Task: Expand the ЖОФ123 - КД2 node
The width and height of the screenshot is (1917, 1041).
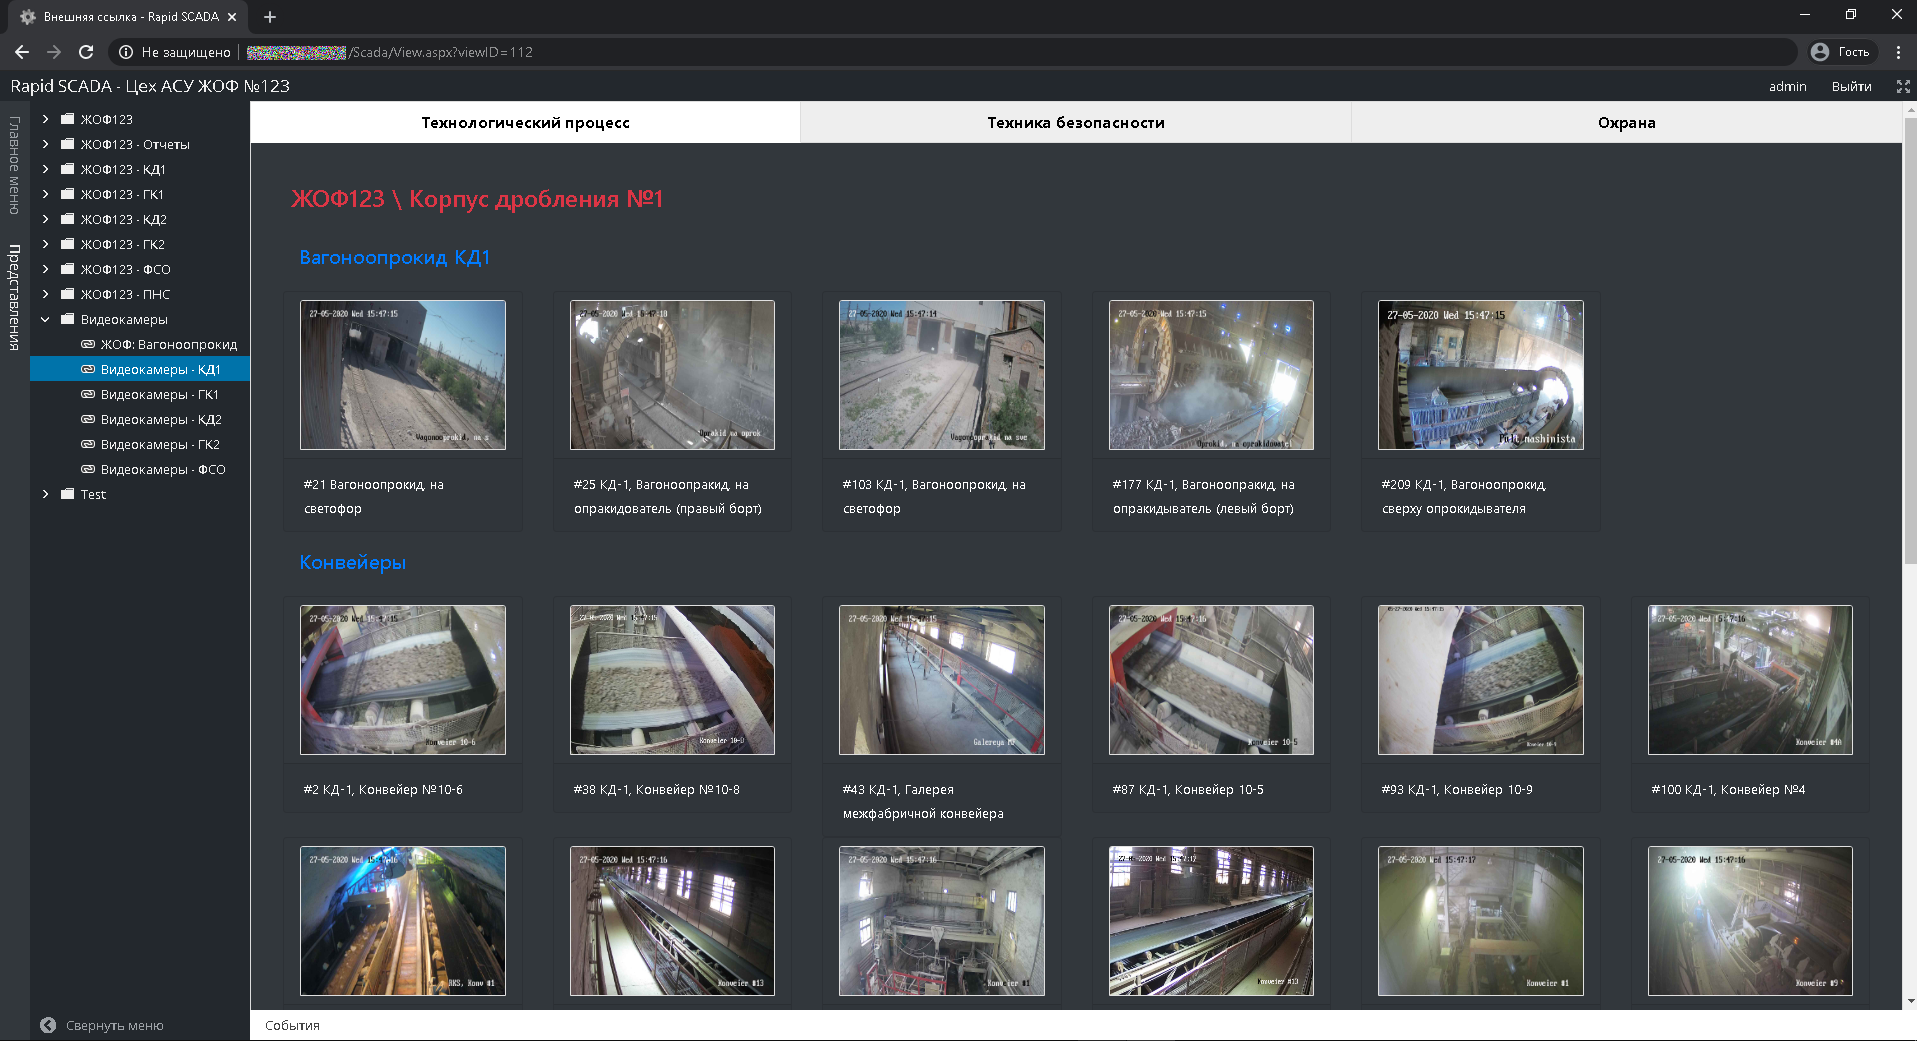Action: tap(45, 219)
